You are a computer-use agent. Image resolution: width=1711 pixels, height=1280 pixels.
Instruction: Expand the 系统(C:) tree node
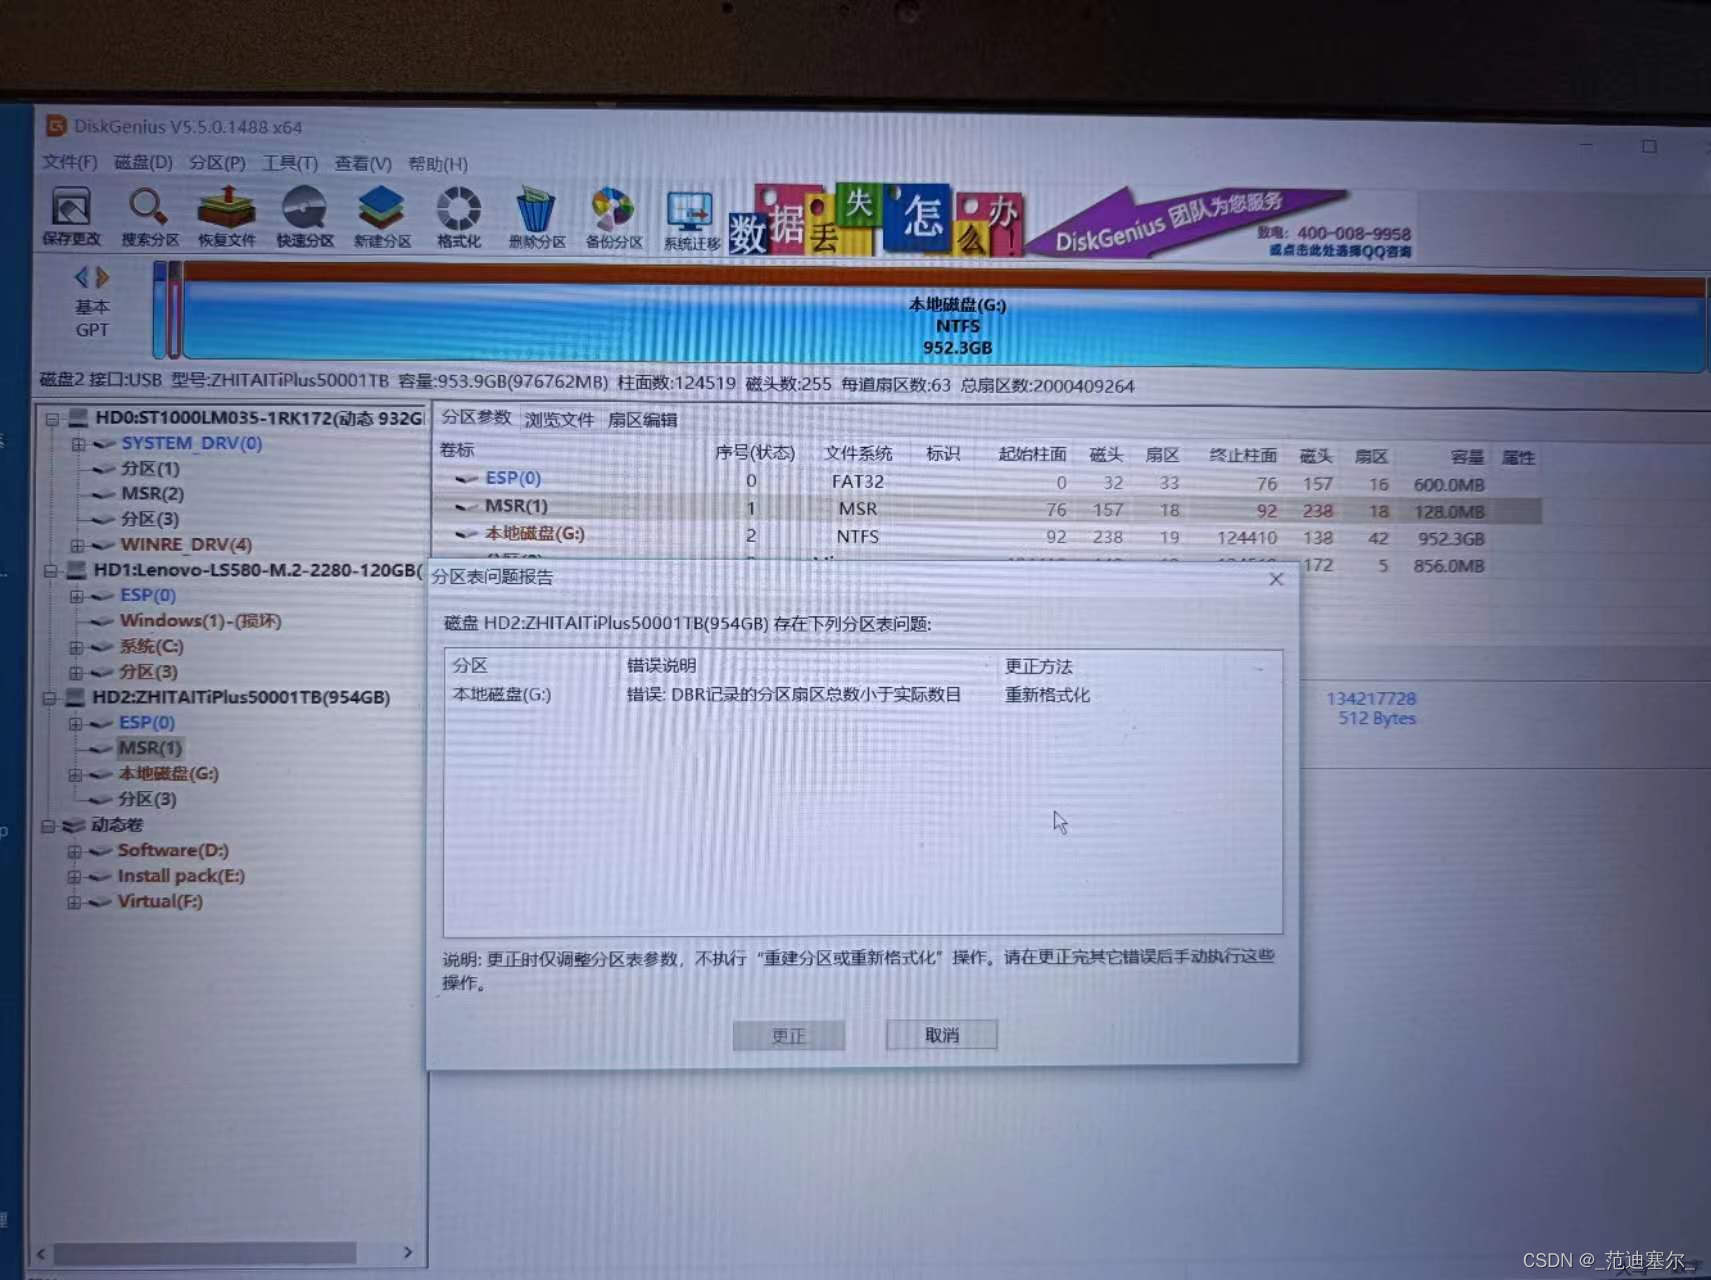click(76, 648)
